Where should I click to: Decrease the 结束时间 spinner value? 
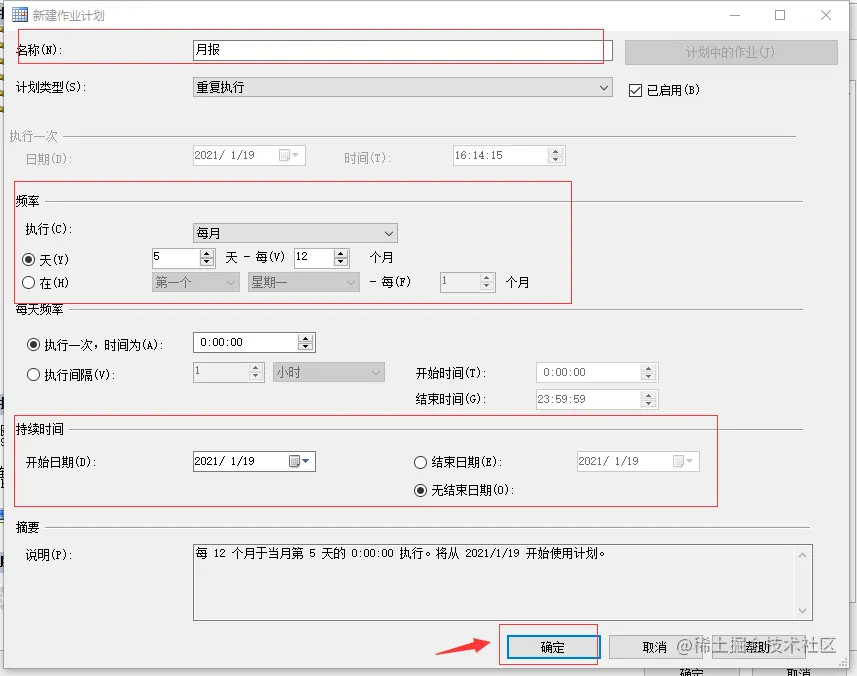648,403
